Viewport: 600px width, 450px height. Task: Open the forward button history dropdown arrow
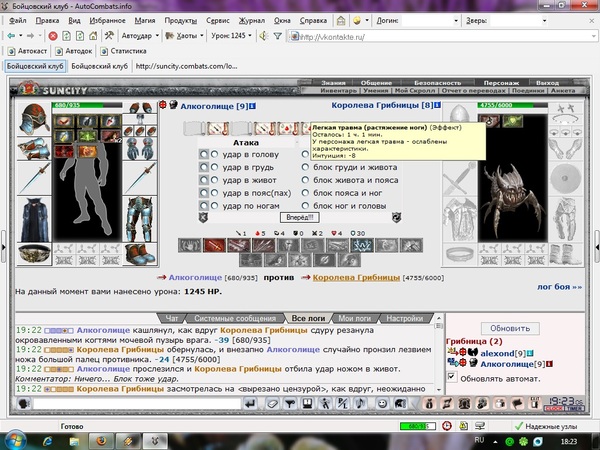point(40,36)
